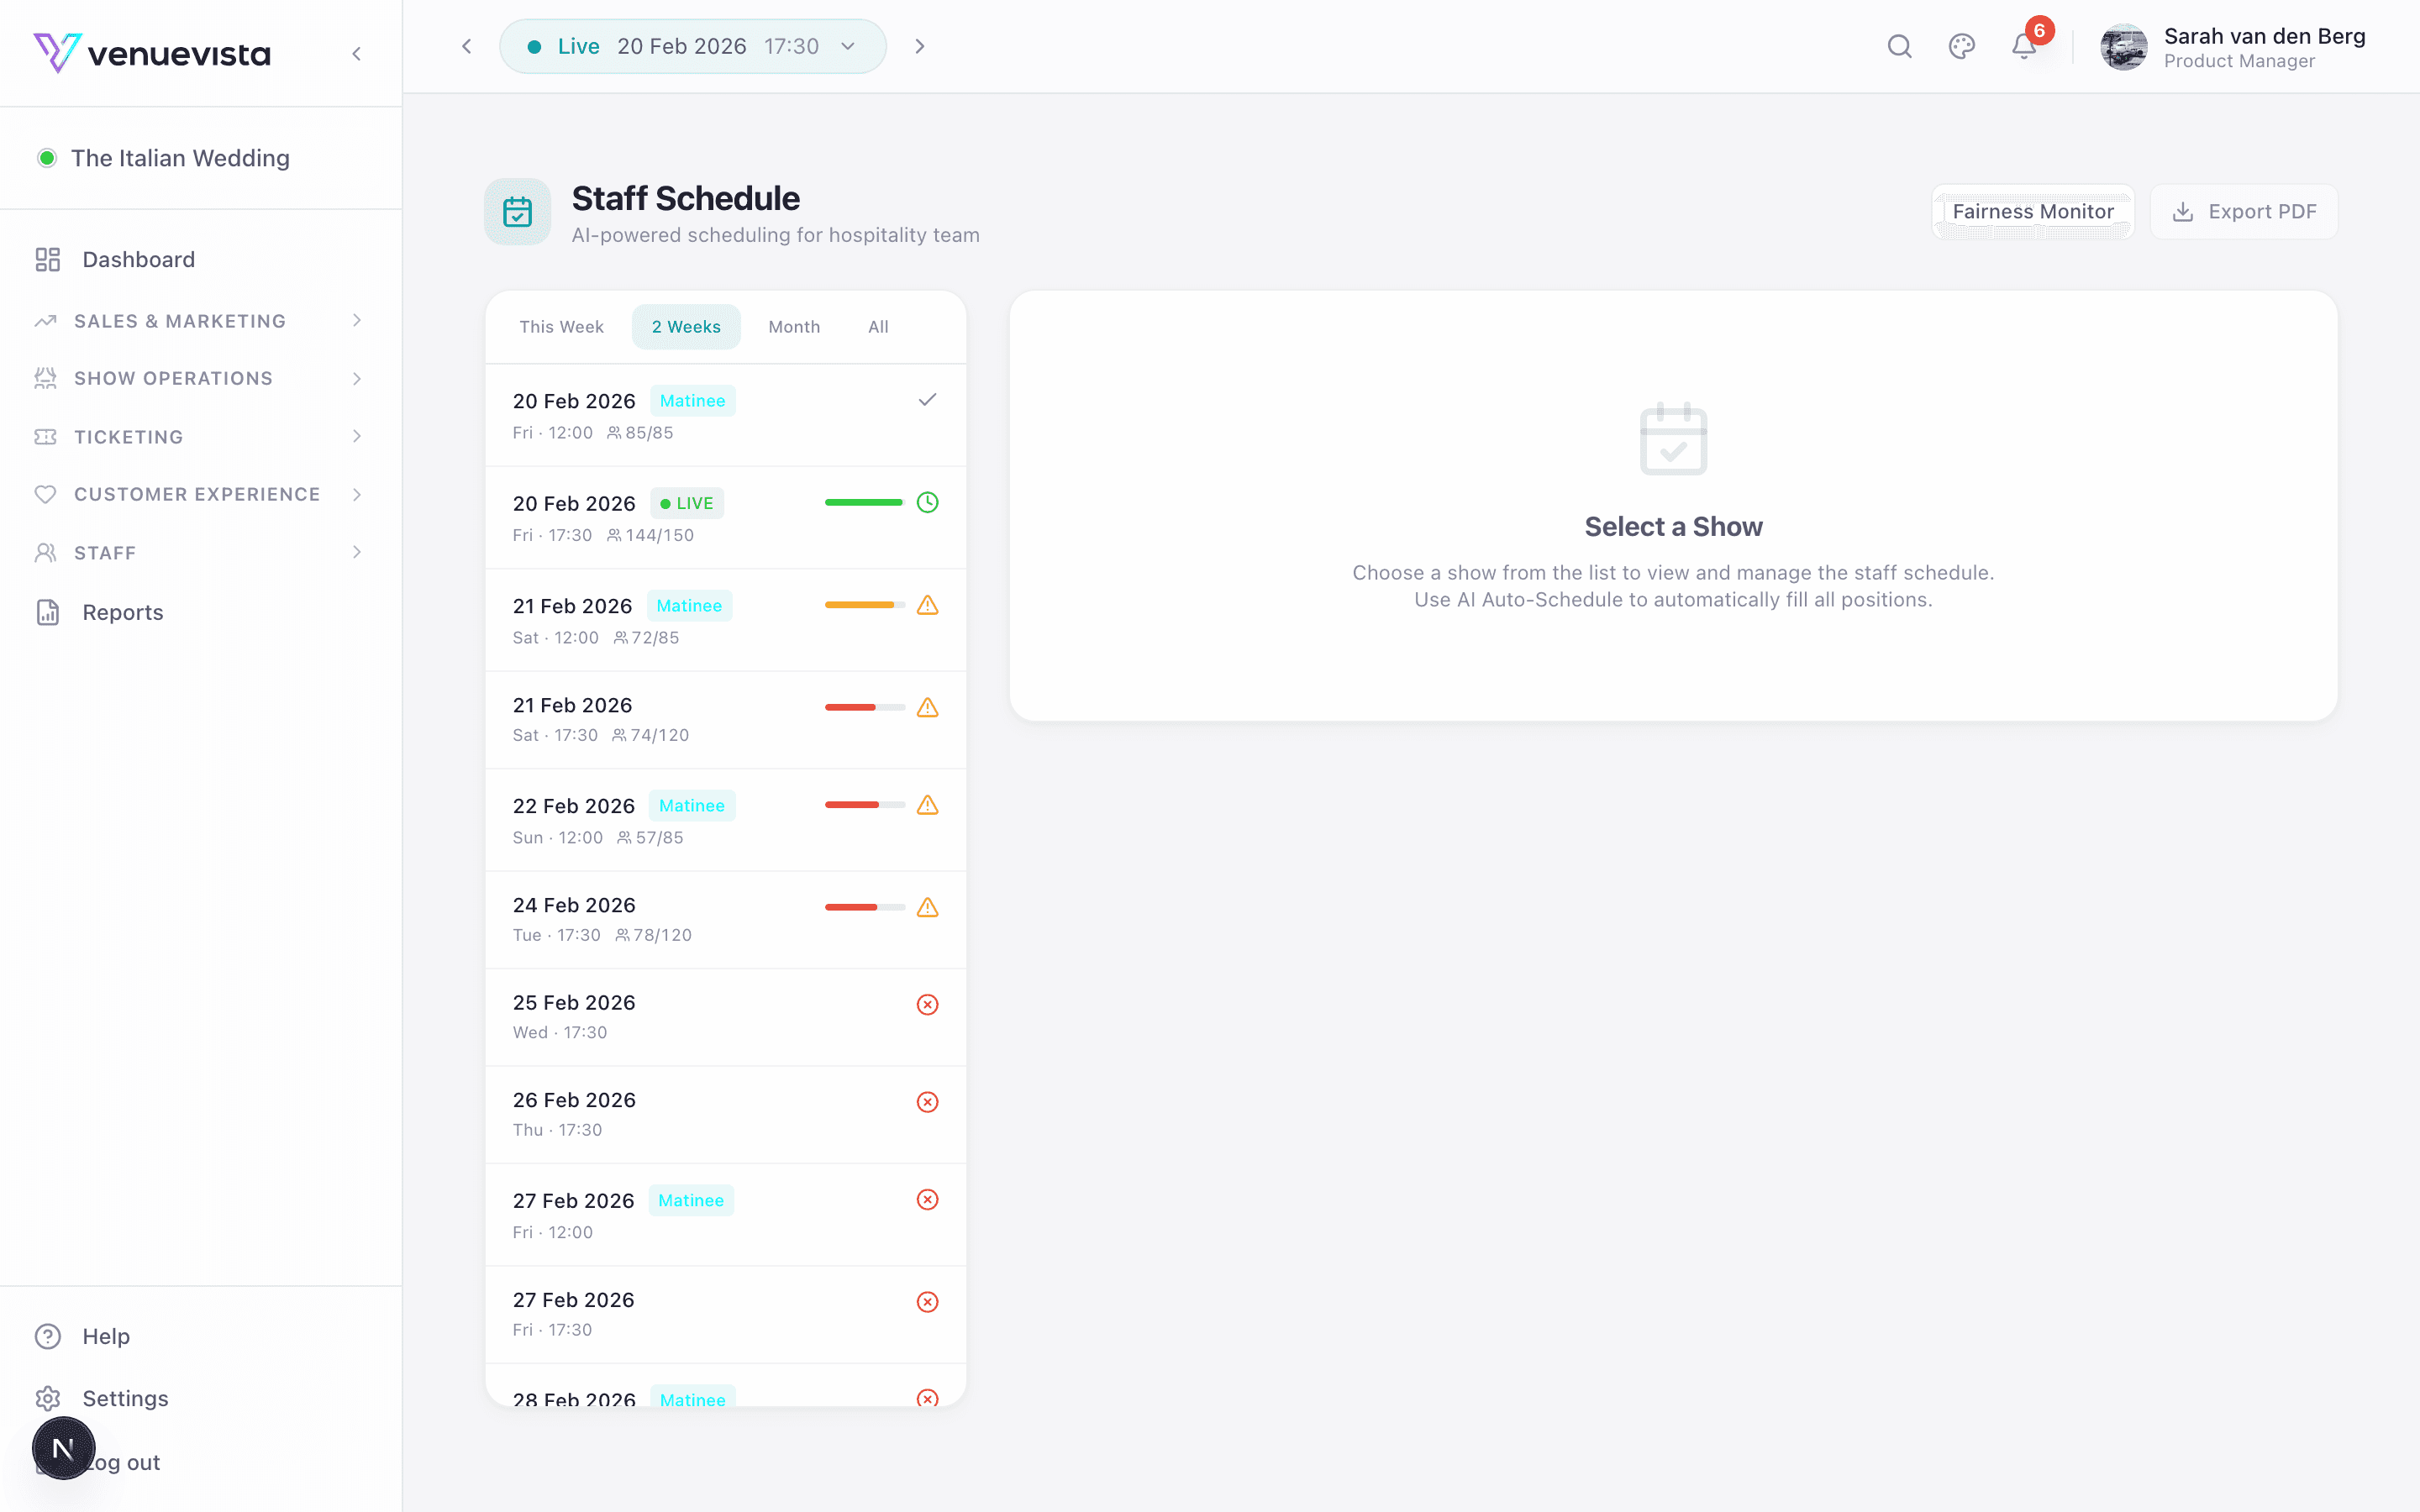This screenshot has width=2420, height=1512.
Task: Switch to the This Week tab
Action: 561,326
